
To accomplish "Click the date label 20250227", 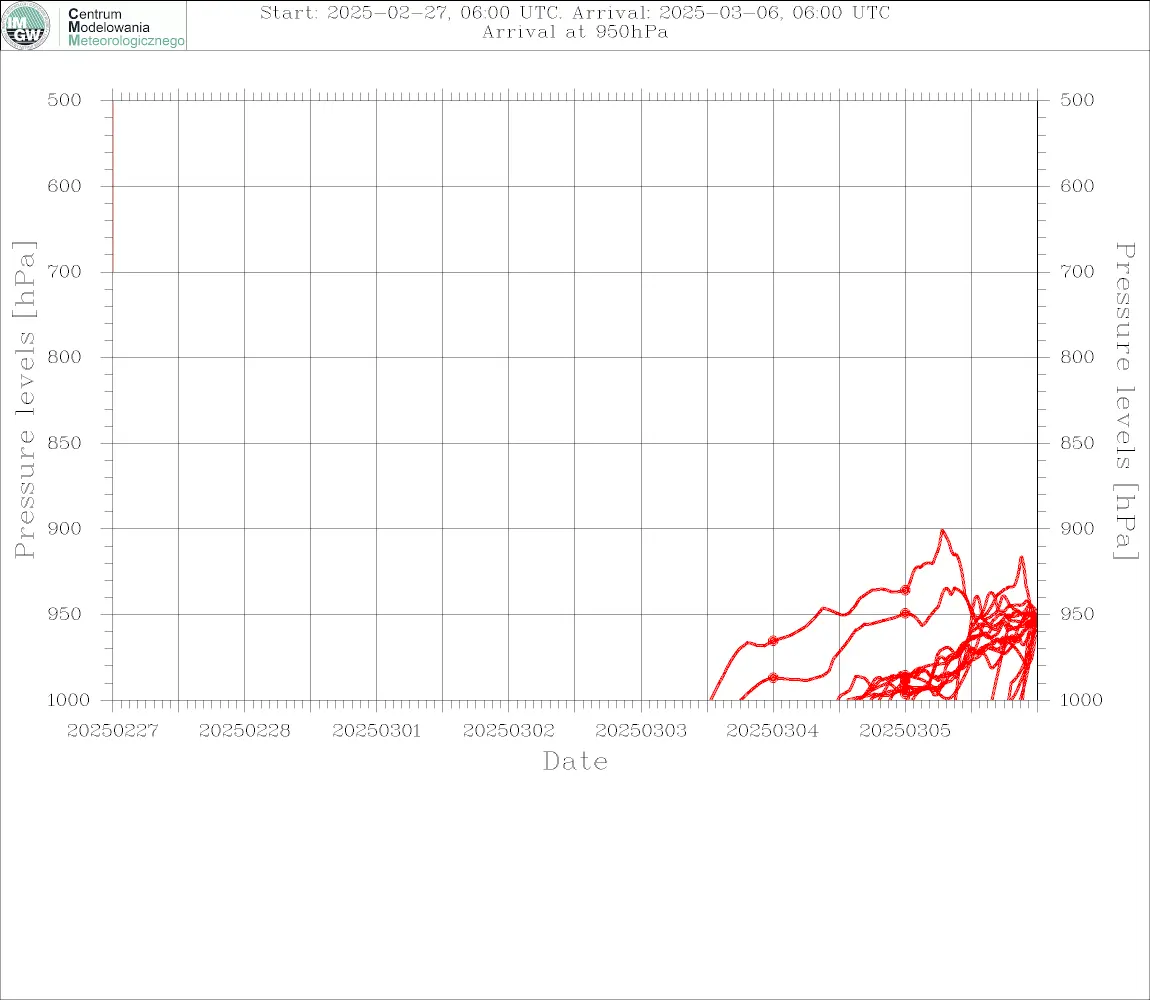I will (x=112, y=731).
